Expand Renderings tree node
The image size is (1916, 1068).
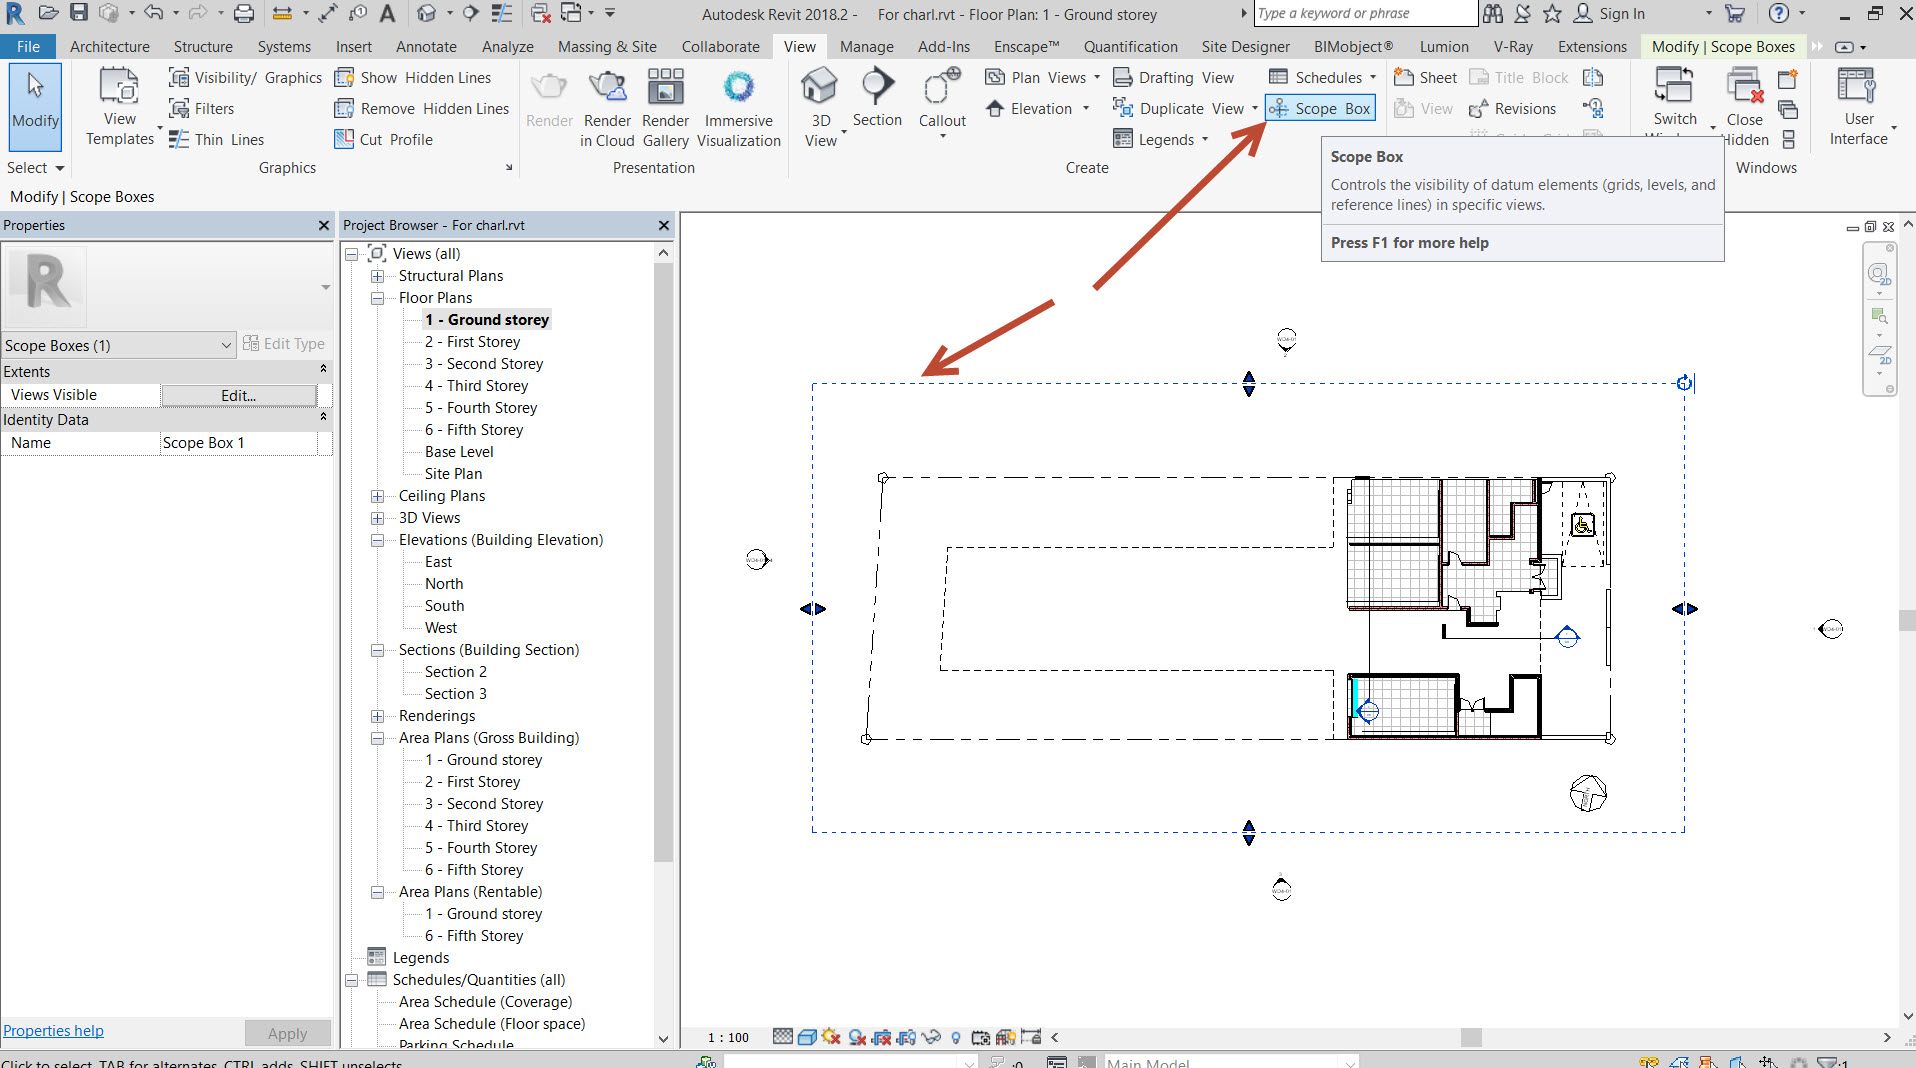(x=377, y=716)
